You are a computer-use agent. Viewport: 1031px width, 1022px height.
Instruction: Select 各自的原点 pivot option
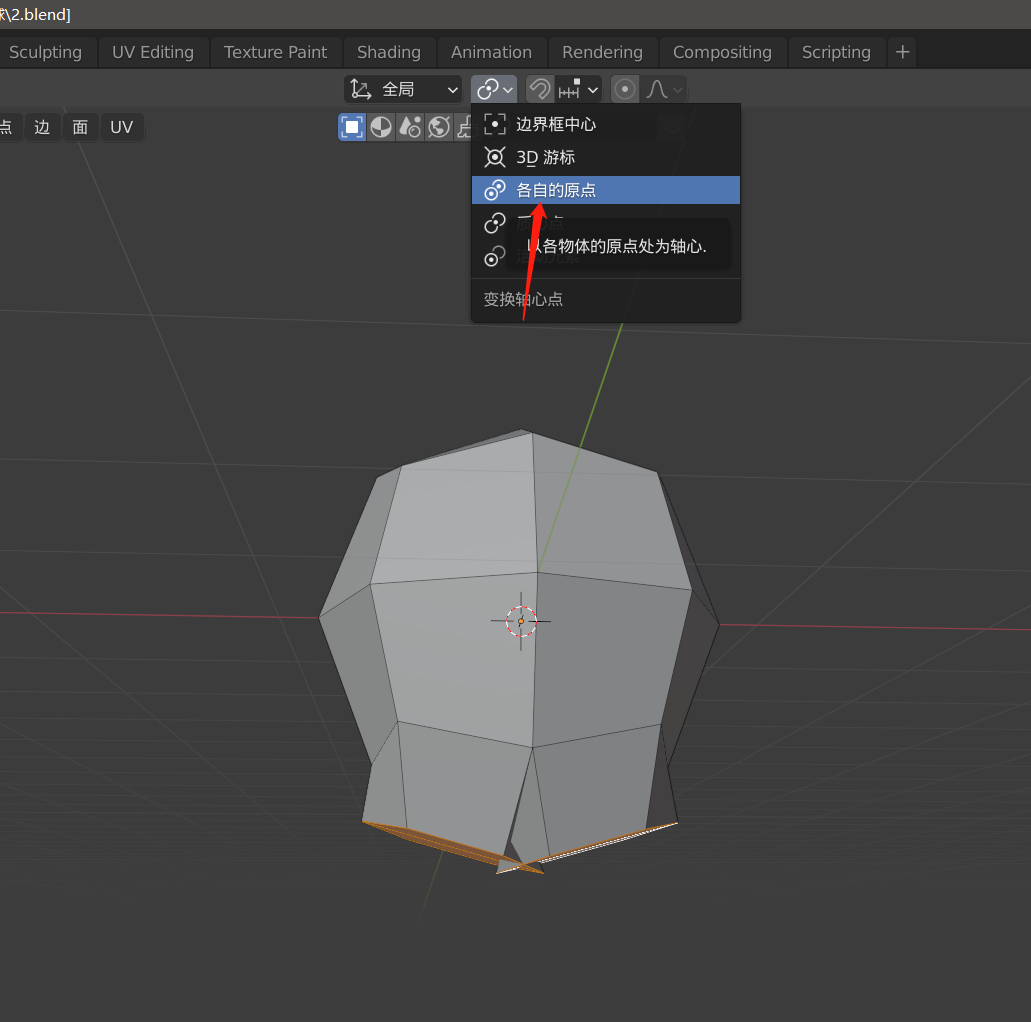606,190
